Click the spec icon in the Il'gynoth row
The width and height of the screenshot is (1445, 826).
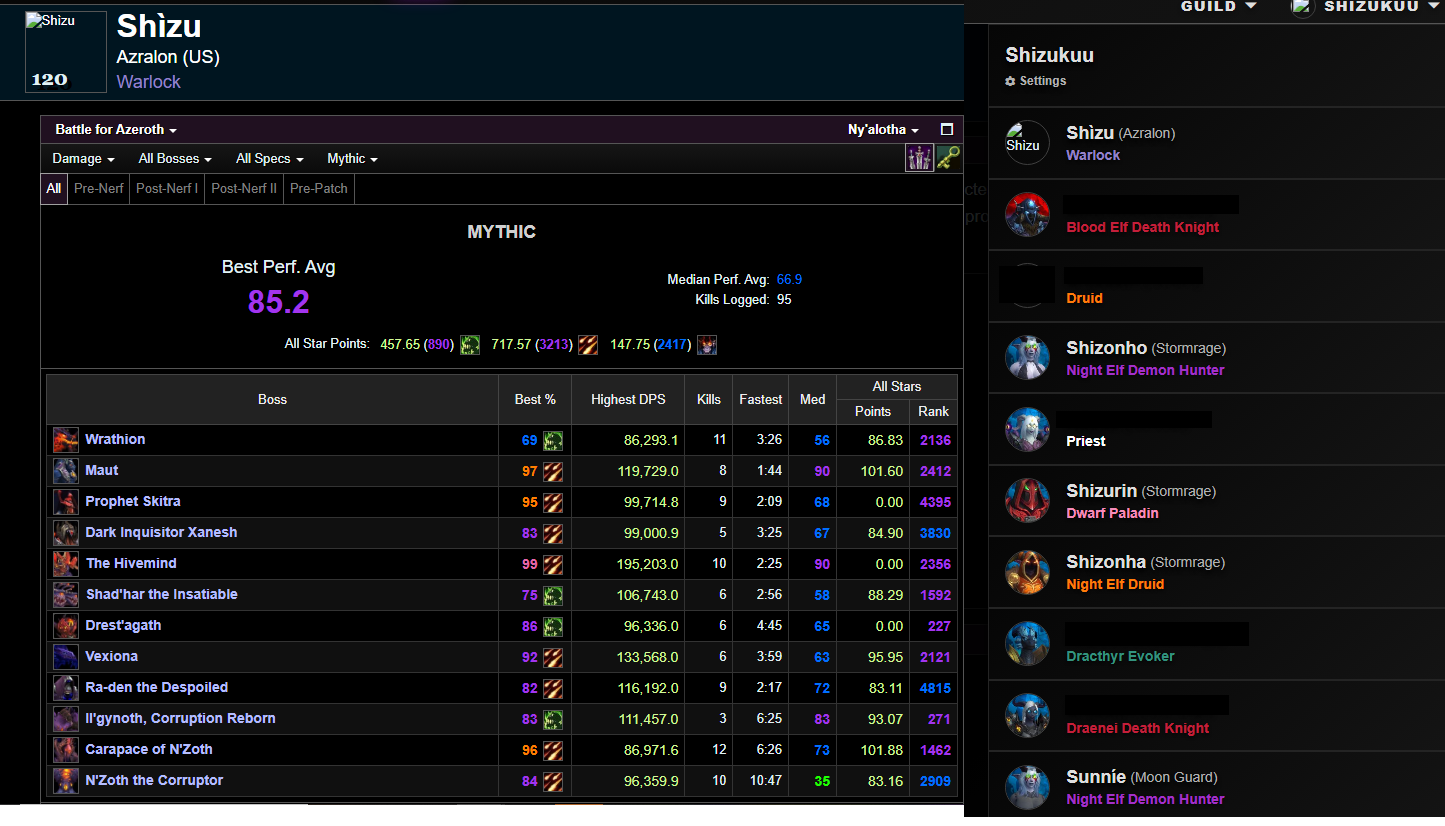point(553,719)
